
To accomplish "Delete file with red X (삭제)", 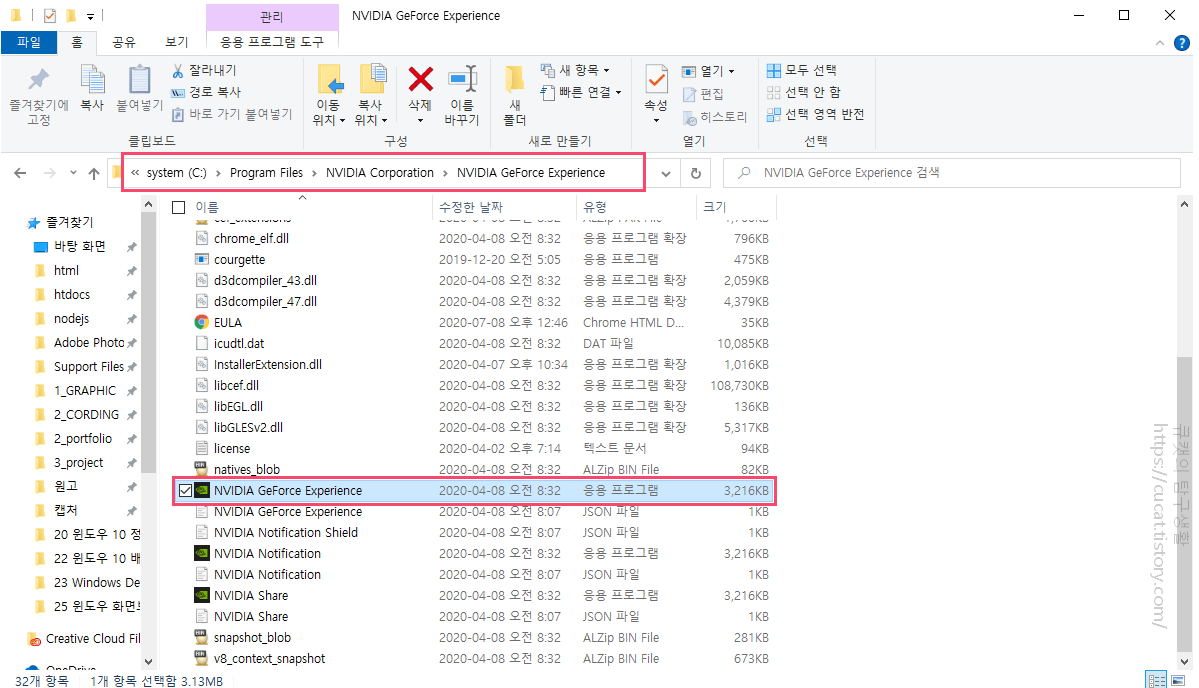I will coord(420,92).
